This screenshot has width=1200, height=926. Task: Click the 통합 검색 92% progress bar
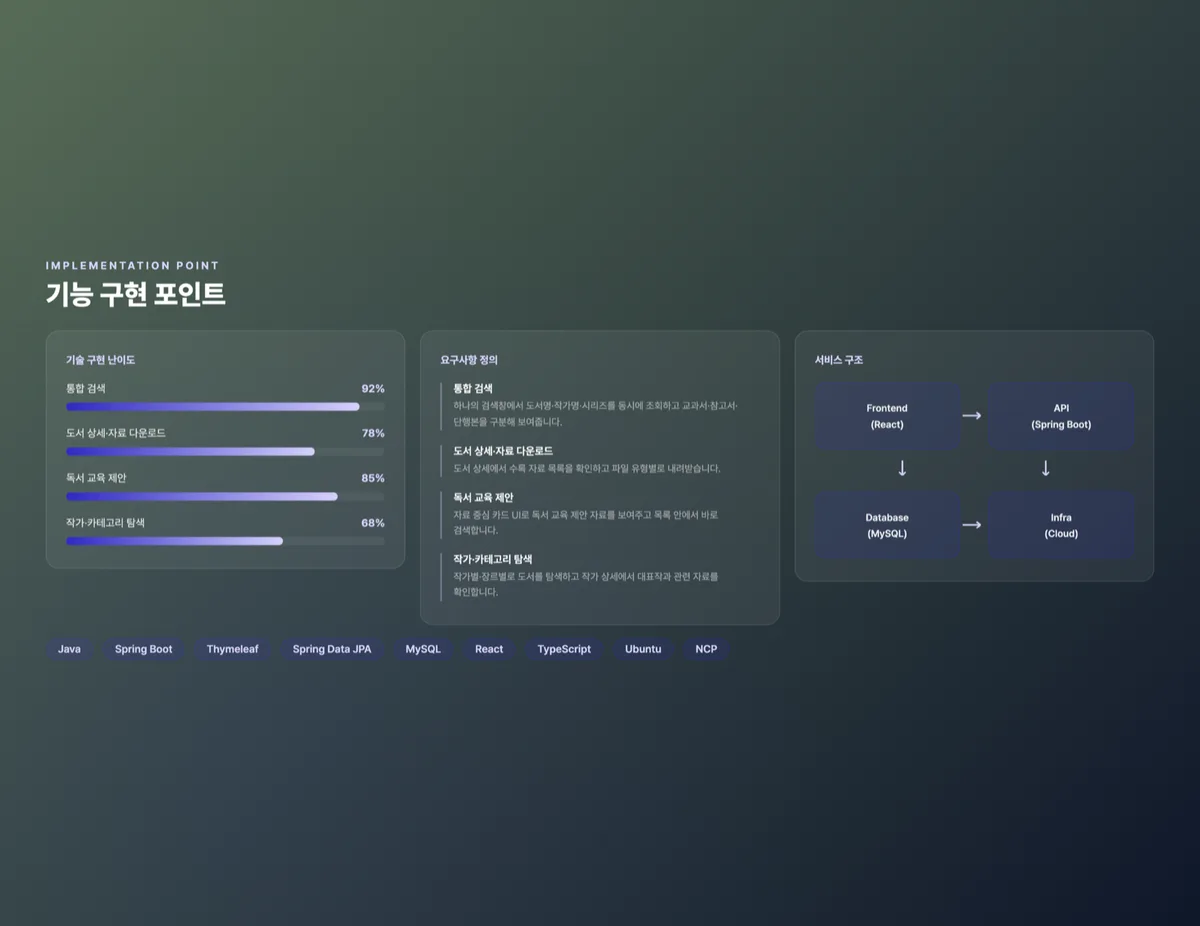click(225, 407)
